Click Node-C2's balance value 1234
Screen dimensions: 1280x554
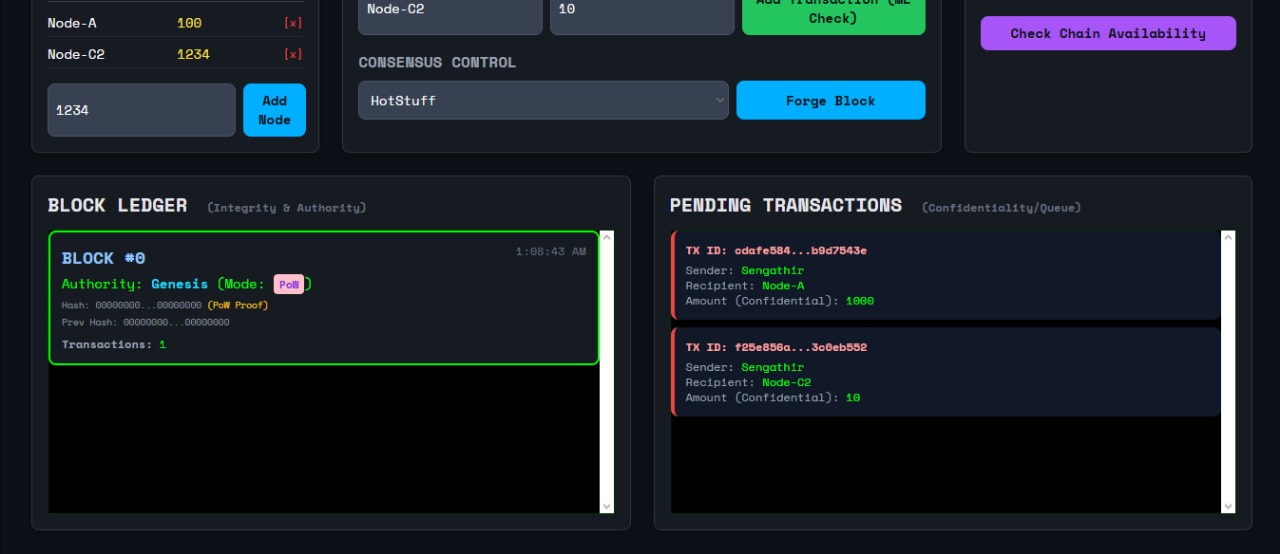[x=193, y=55]
